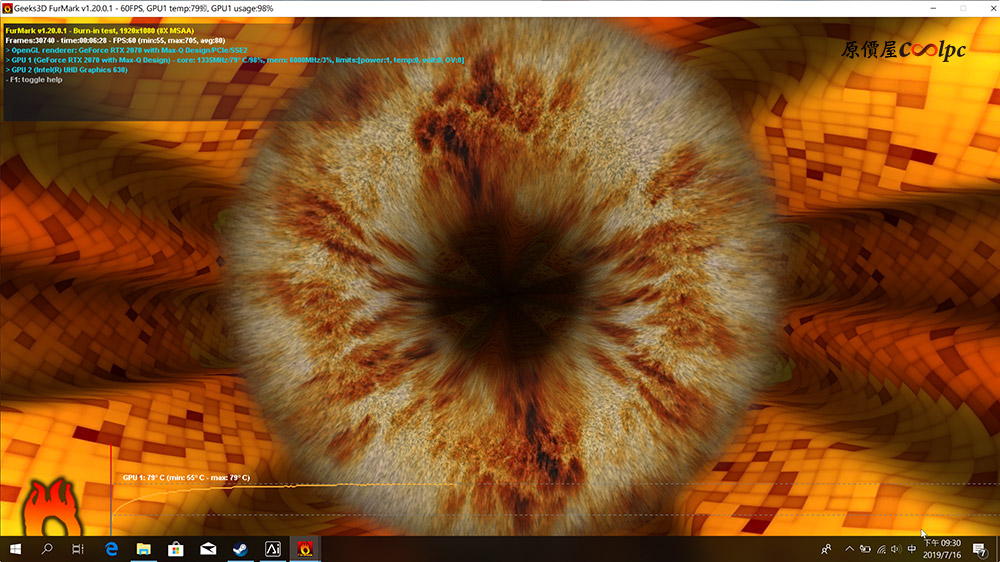Click the show desktop strip on taskbar
The image size is (1000, 562).
click(998, 549)
